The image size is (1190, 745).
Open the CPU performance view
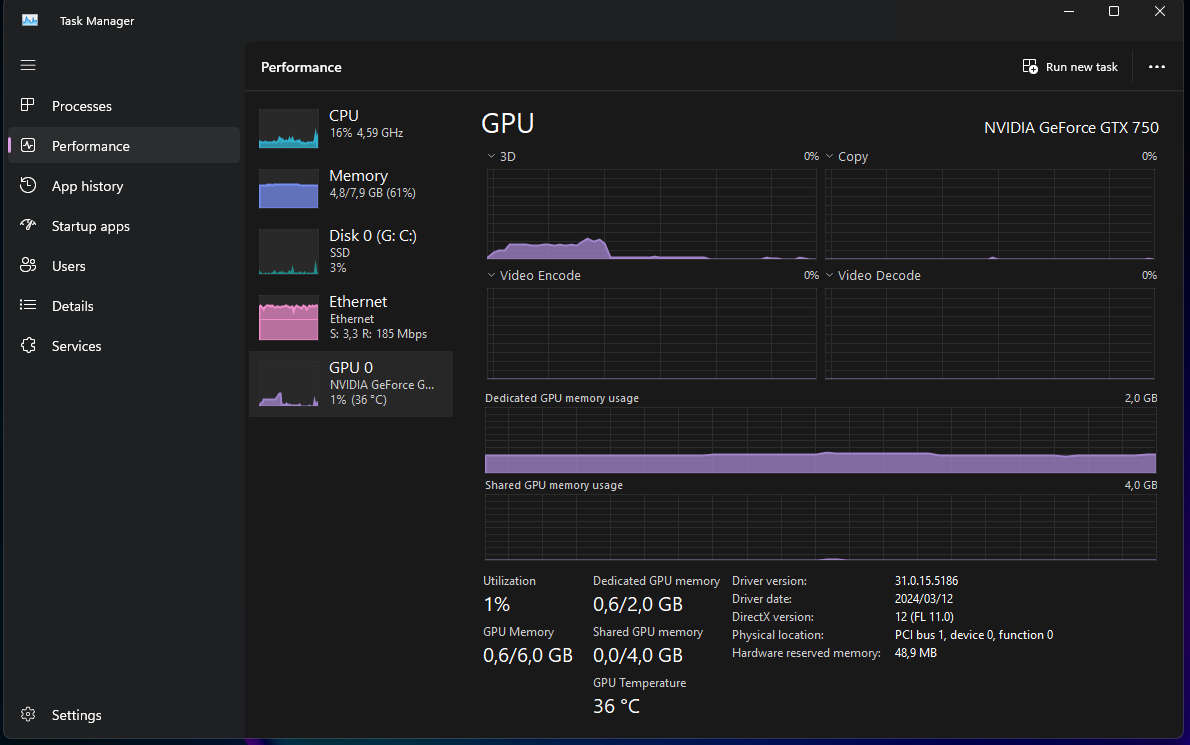click(350, 128)
